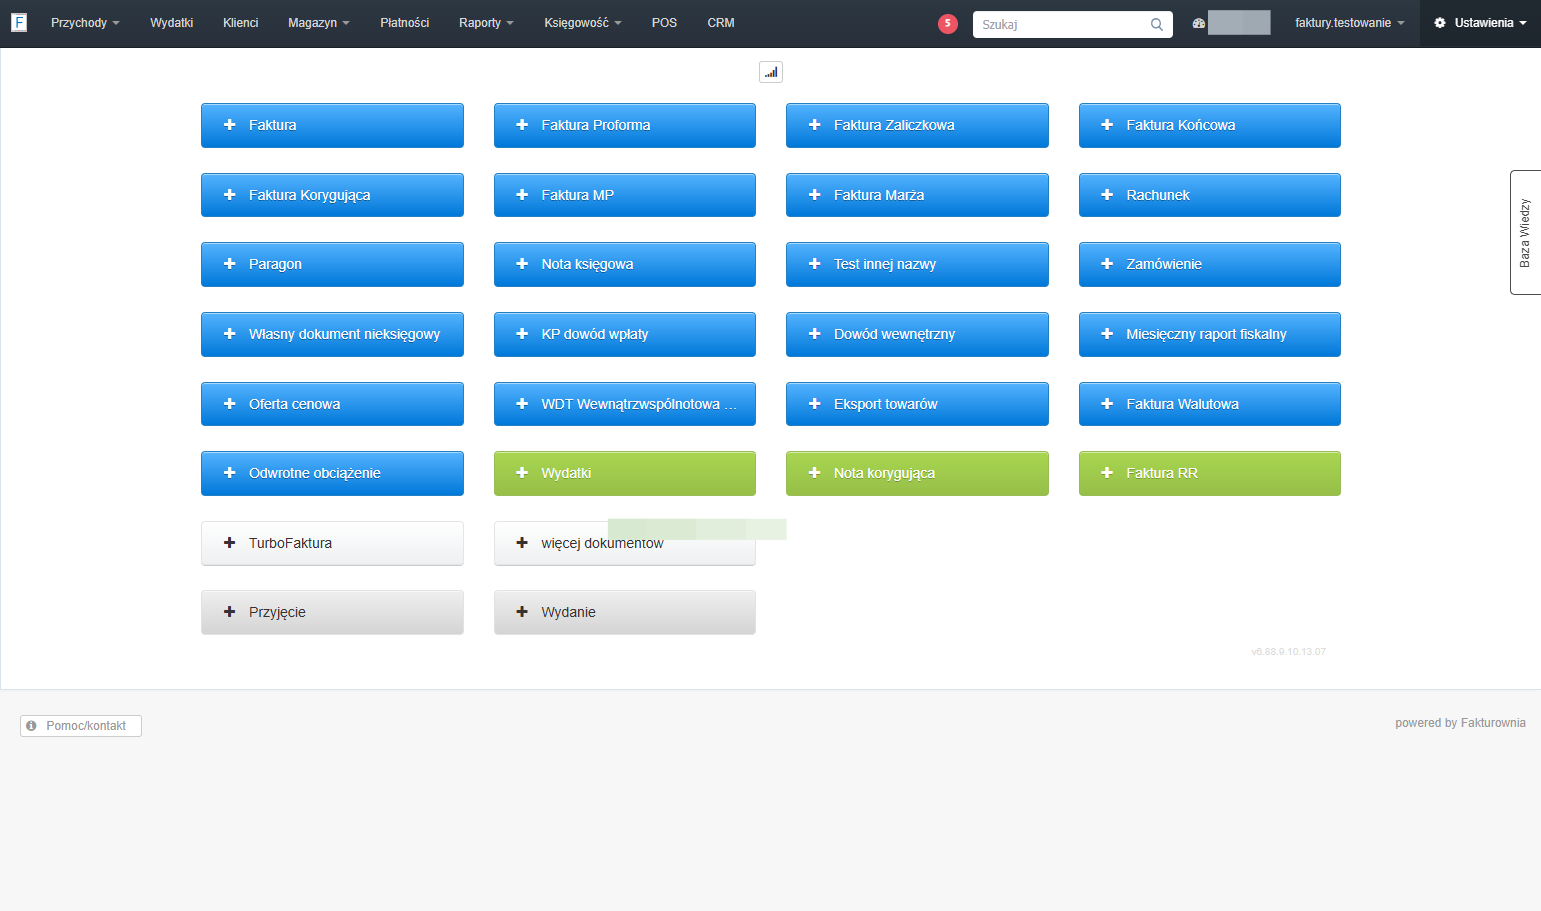This screenshot has width=1541, height=911.
Task: Click the Przyjęcie warehouse button
Action: [x=332, y=612]
